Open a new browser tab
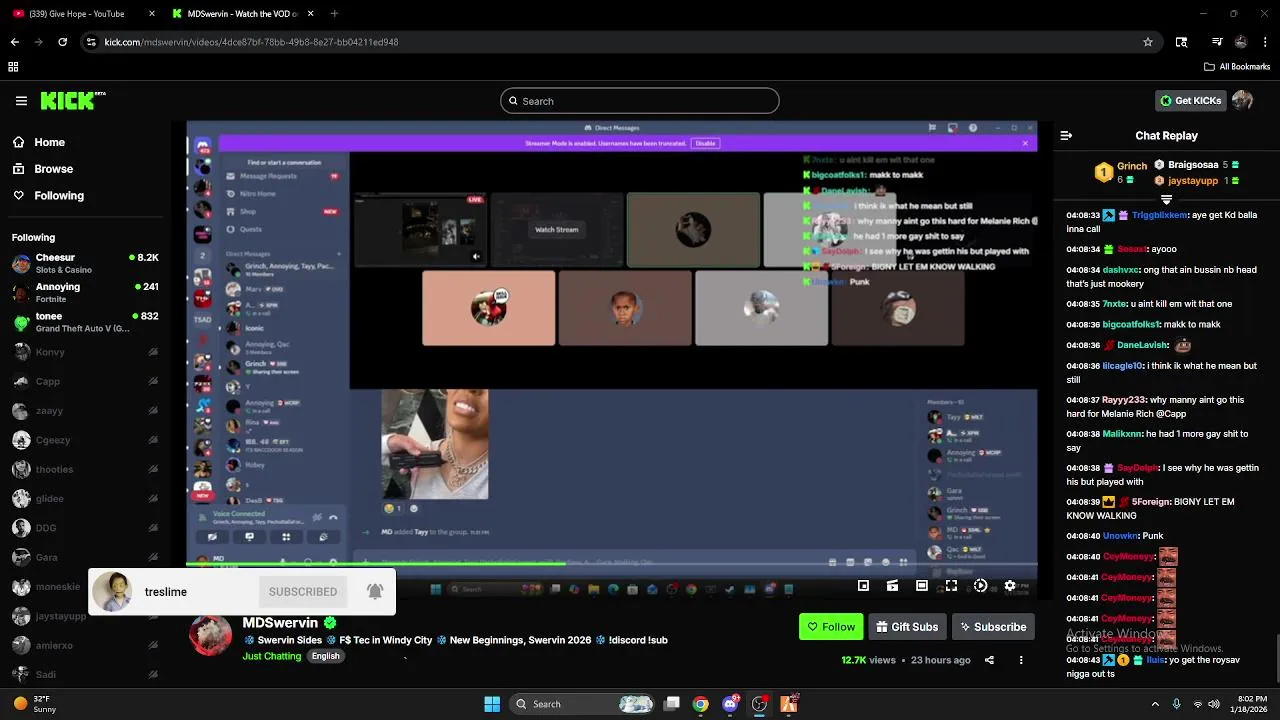Screen dimensions: 1280x720 tap(334, 14)
